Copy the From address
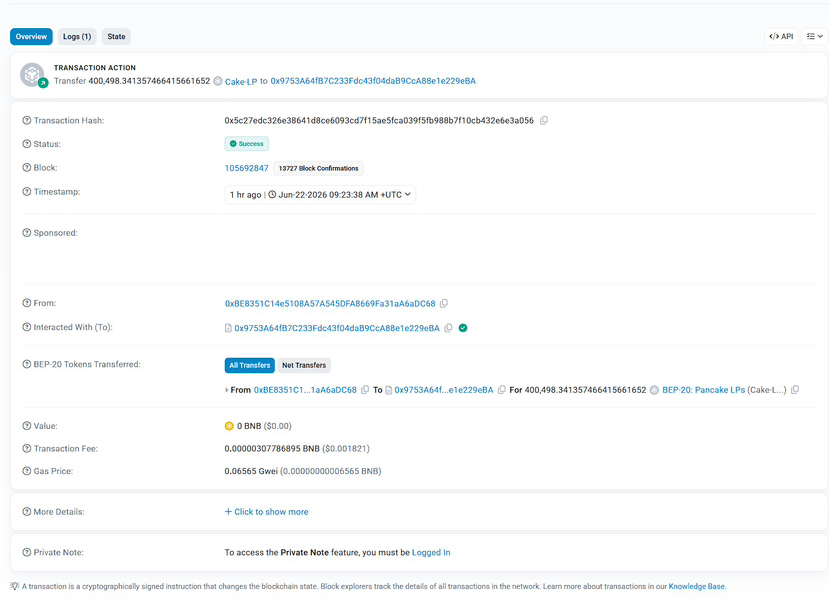The height and width of the screenshot is (599, 829). (x=444, y=303)
